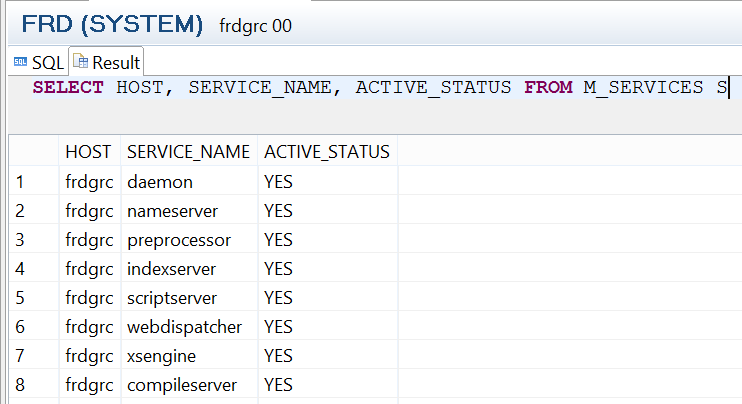The height and width of the screenshot is (404, 742).
Task: Switch to the SQL tab
Action: (39, 62)
